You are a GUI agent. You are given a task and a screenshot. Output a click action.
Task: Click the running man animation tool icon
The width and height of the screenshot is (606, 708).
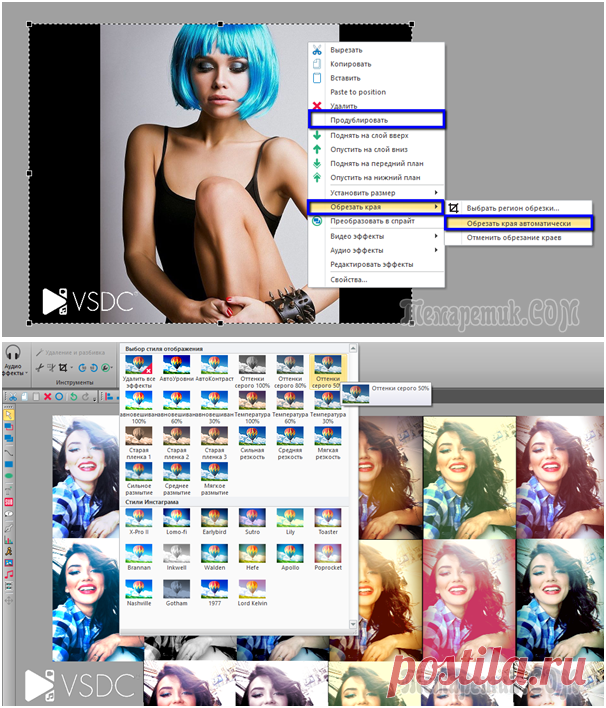coord(9,551)
